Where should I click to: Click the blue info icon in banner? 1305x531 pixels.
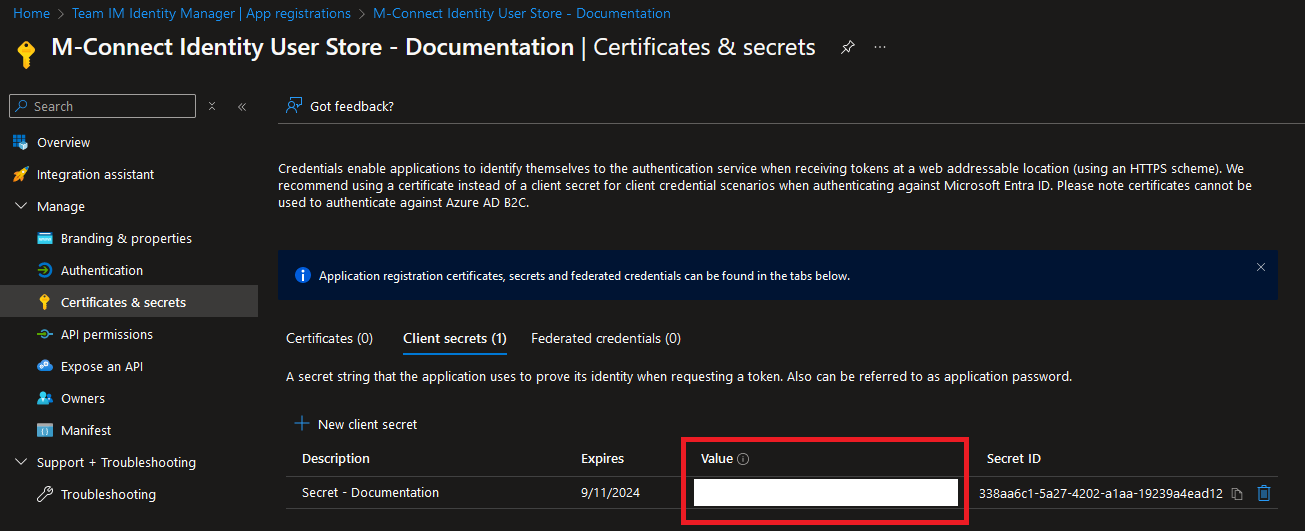(303, 275)
